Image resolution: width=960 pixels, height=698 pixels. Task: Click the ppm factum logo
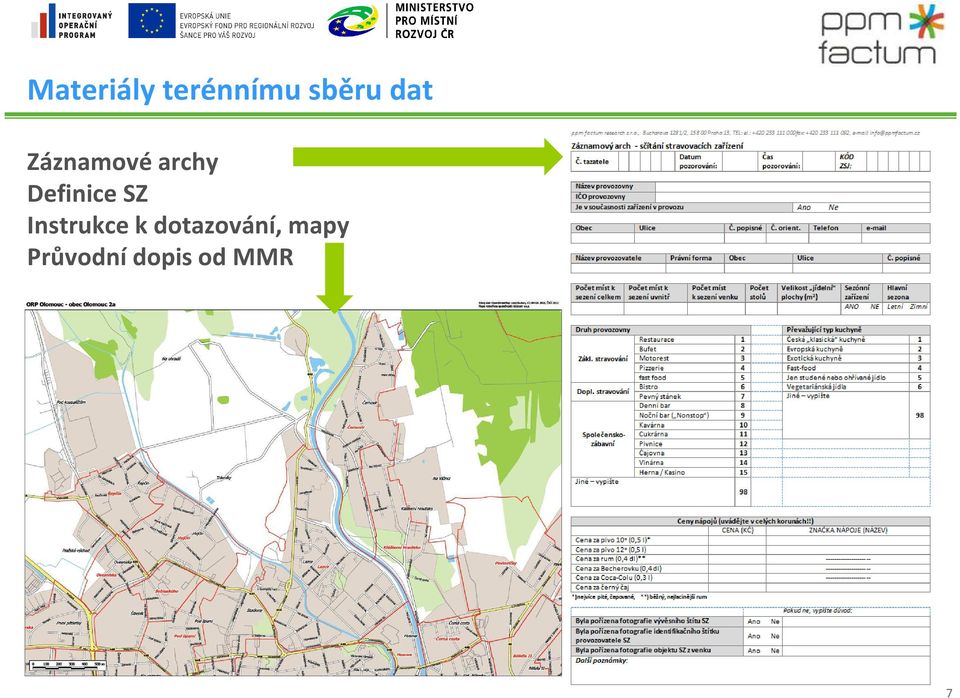(x=877, y=34)
